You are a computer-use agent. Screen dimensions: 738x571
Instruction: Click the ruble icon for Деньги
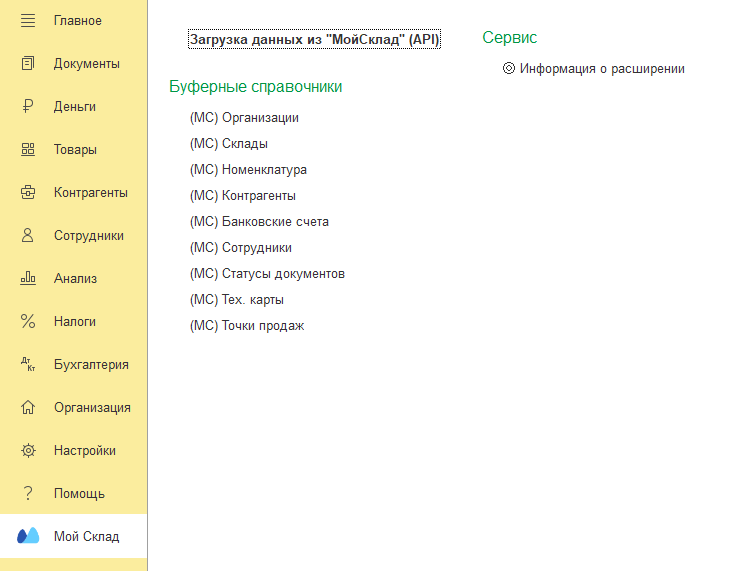tap(28, 106)
